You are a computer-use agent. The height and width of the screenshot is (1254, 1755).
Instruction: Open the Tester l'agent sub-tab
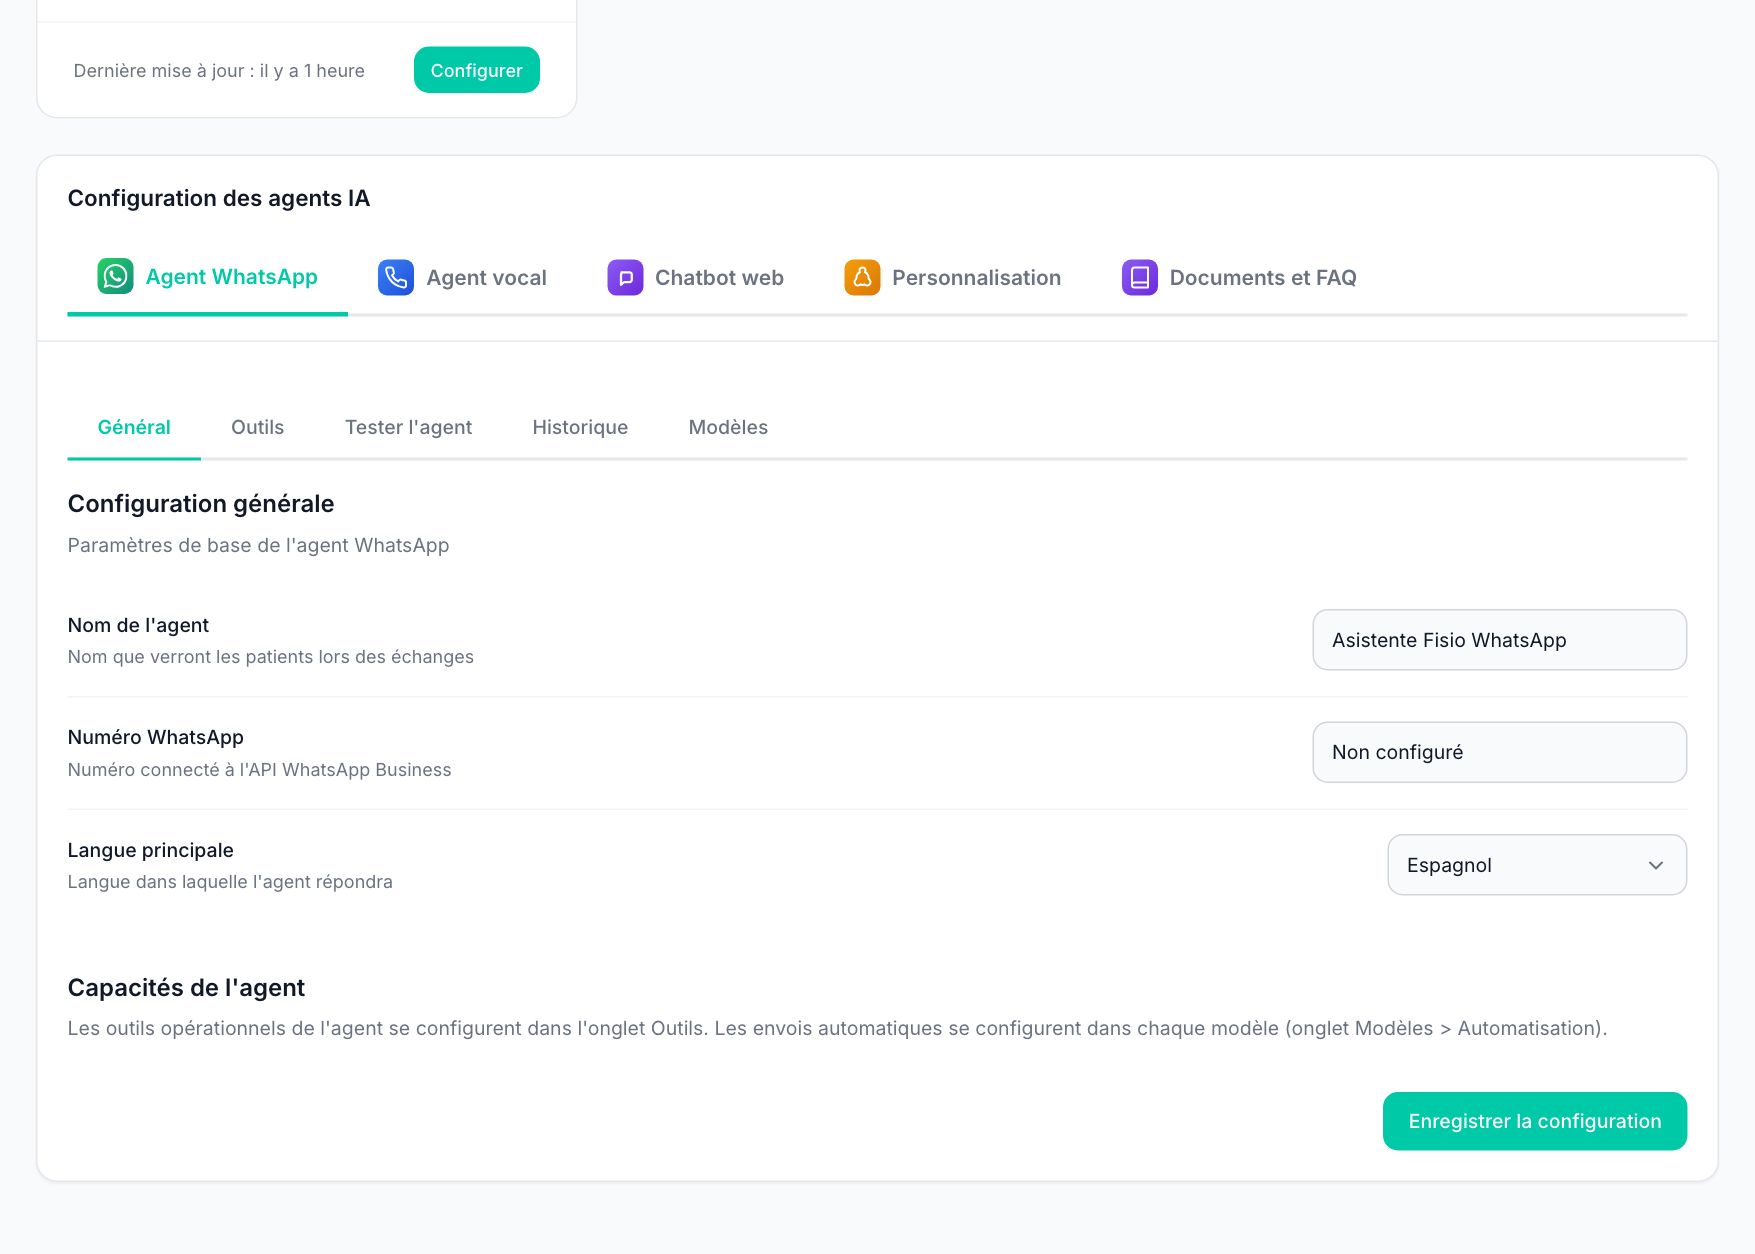coord(408,427)
